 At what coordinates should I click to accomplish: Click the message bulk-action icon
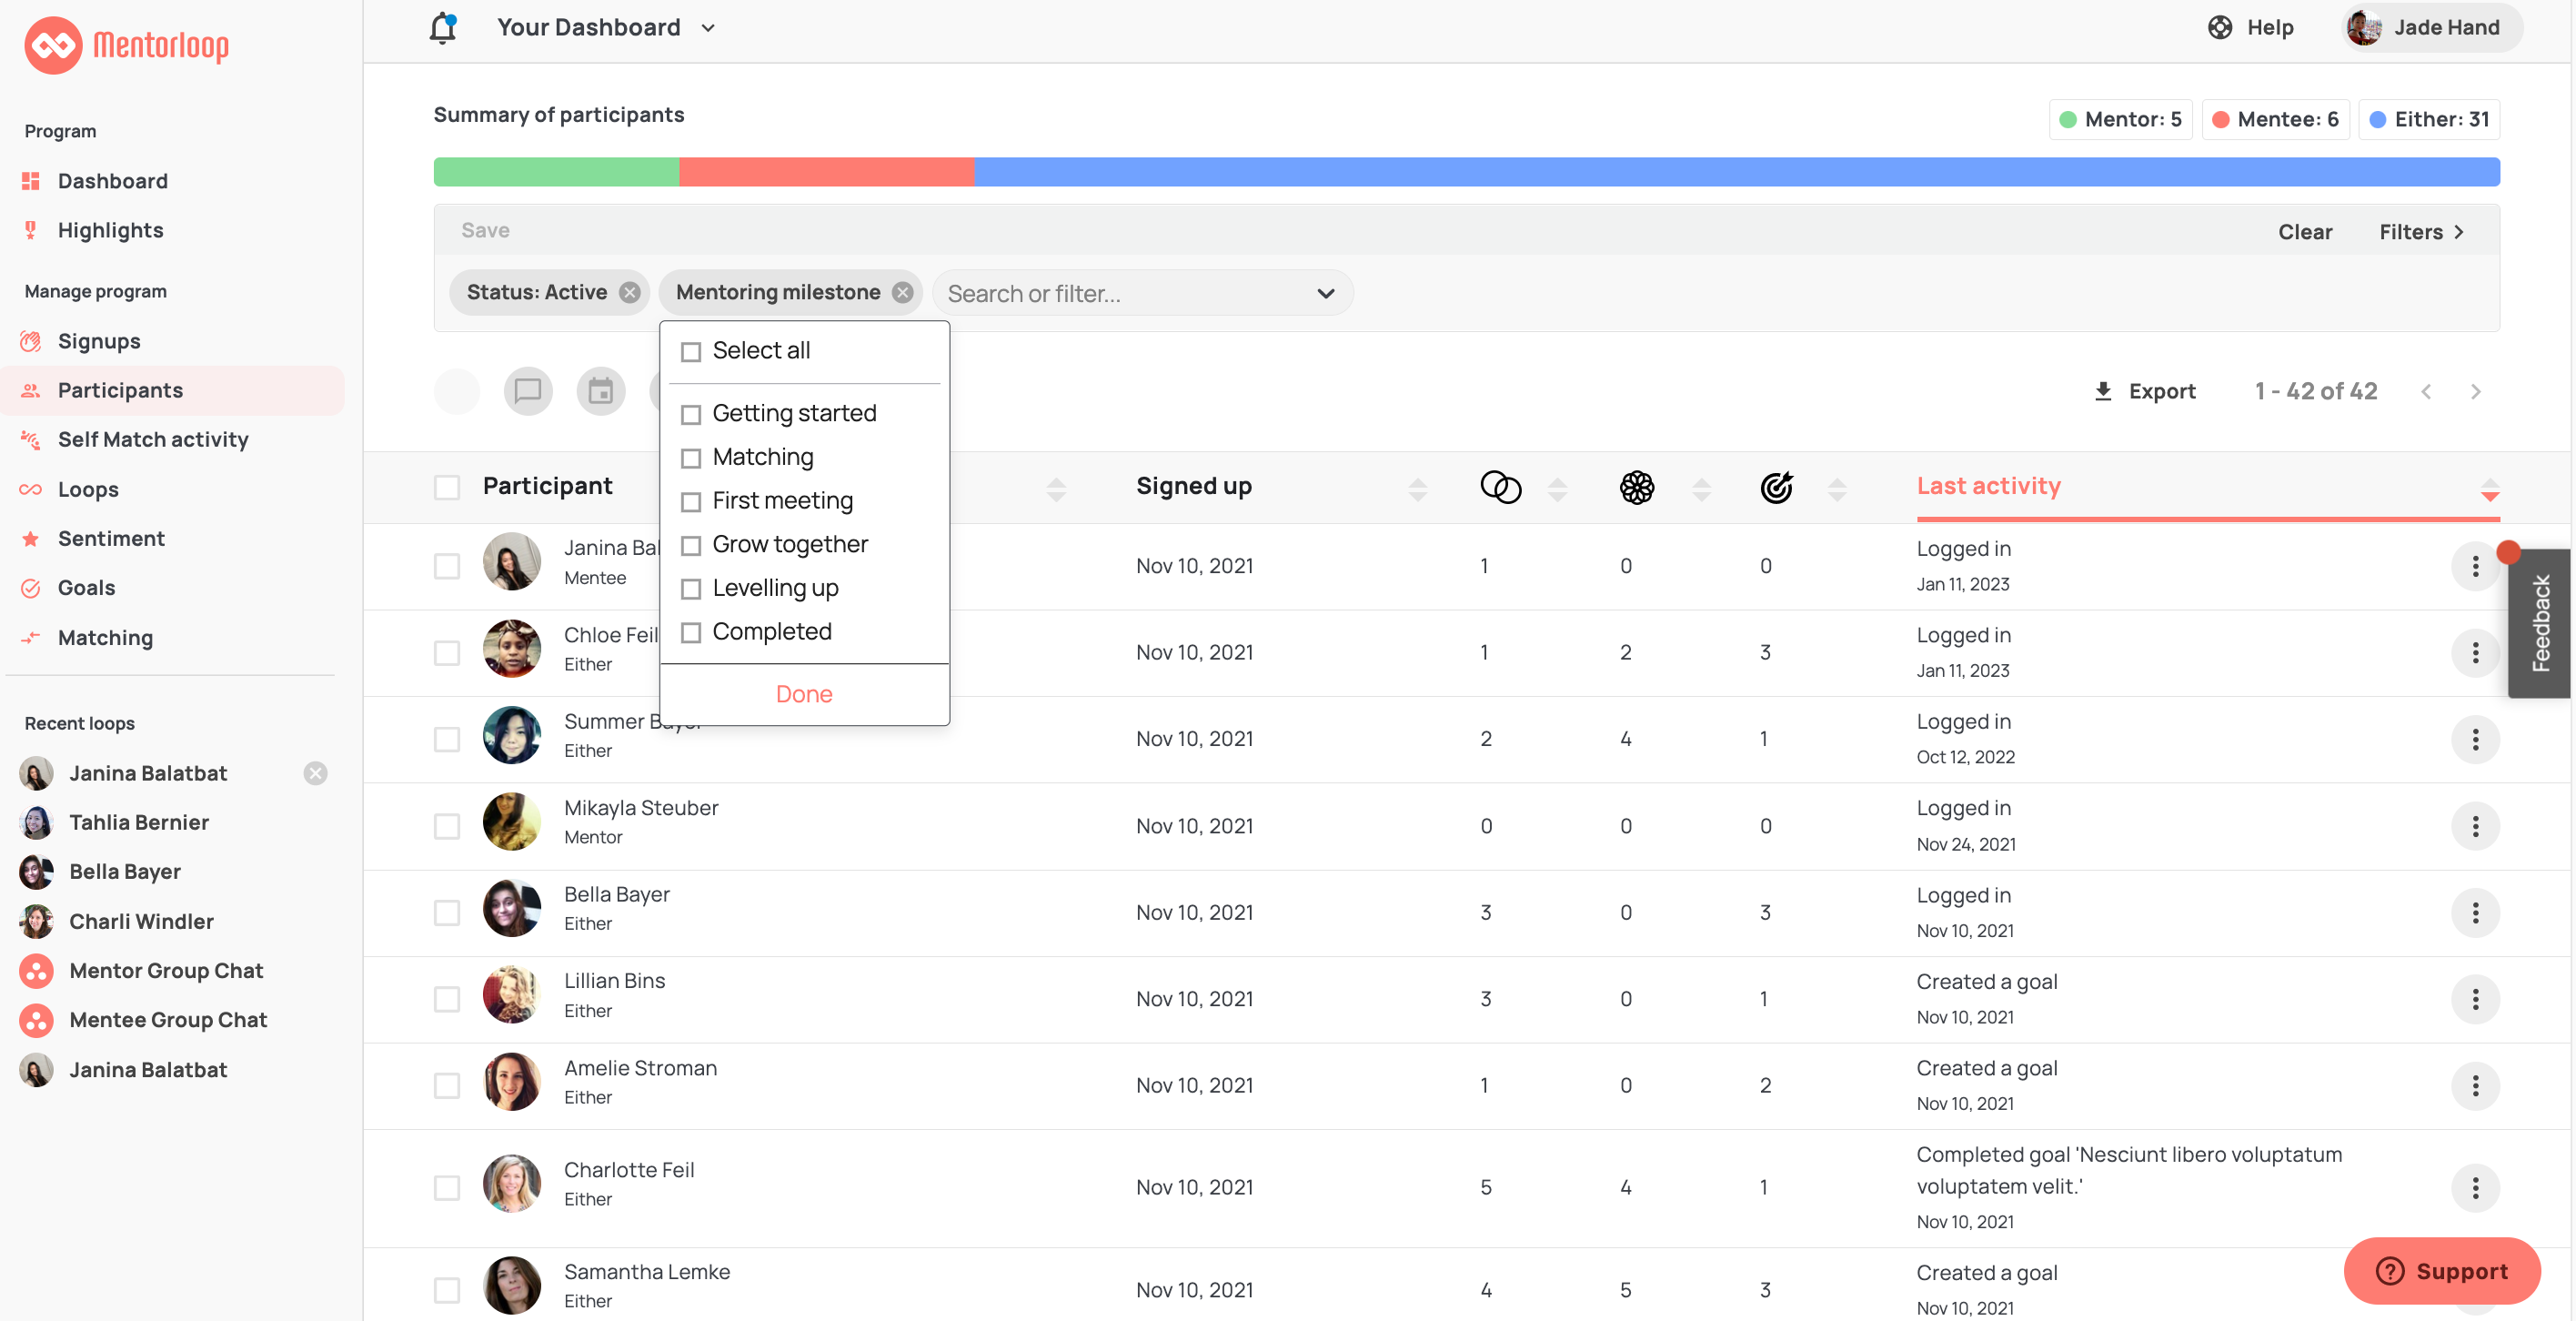tap(528, 391)
